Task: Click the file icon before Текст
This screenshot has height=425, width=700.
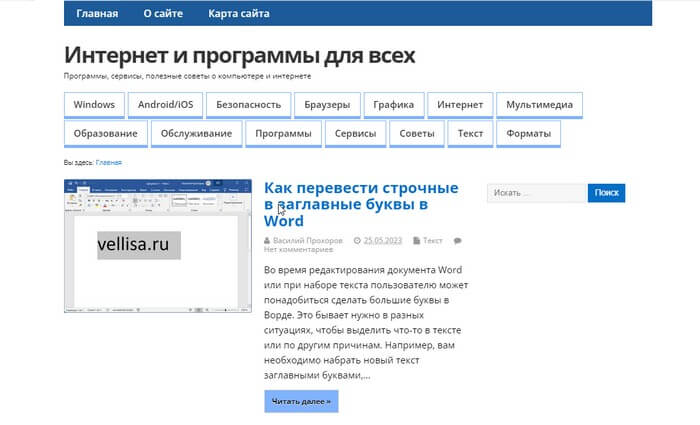Action: [417, 241]
